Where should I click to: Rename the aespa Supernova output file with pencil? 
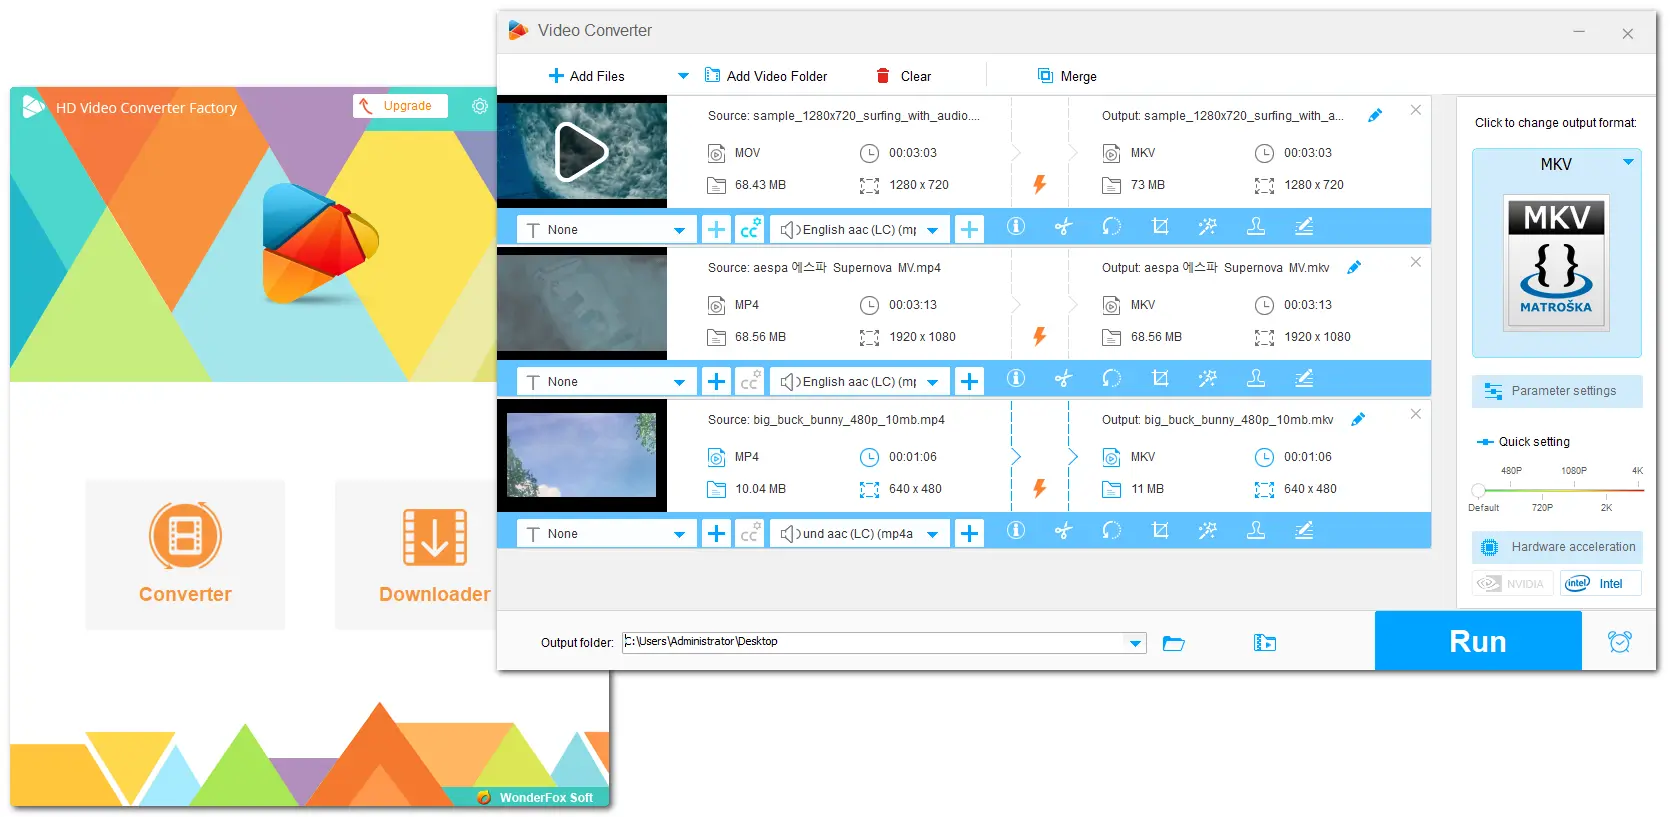click(1354, 268)
